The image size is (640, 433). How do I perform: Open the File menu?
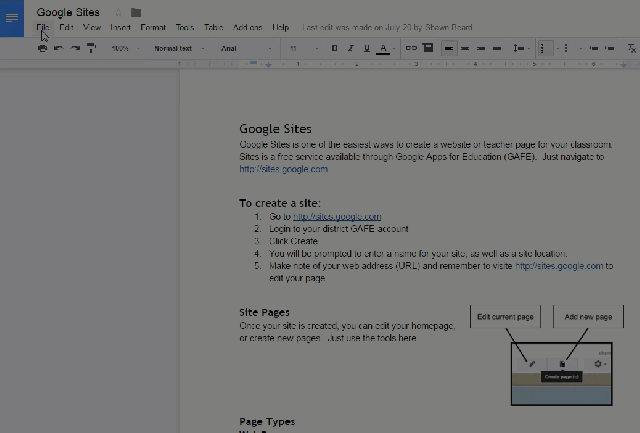tap(43, 28)
